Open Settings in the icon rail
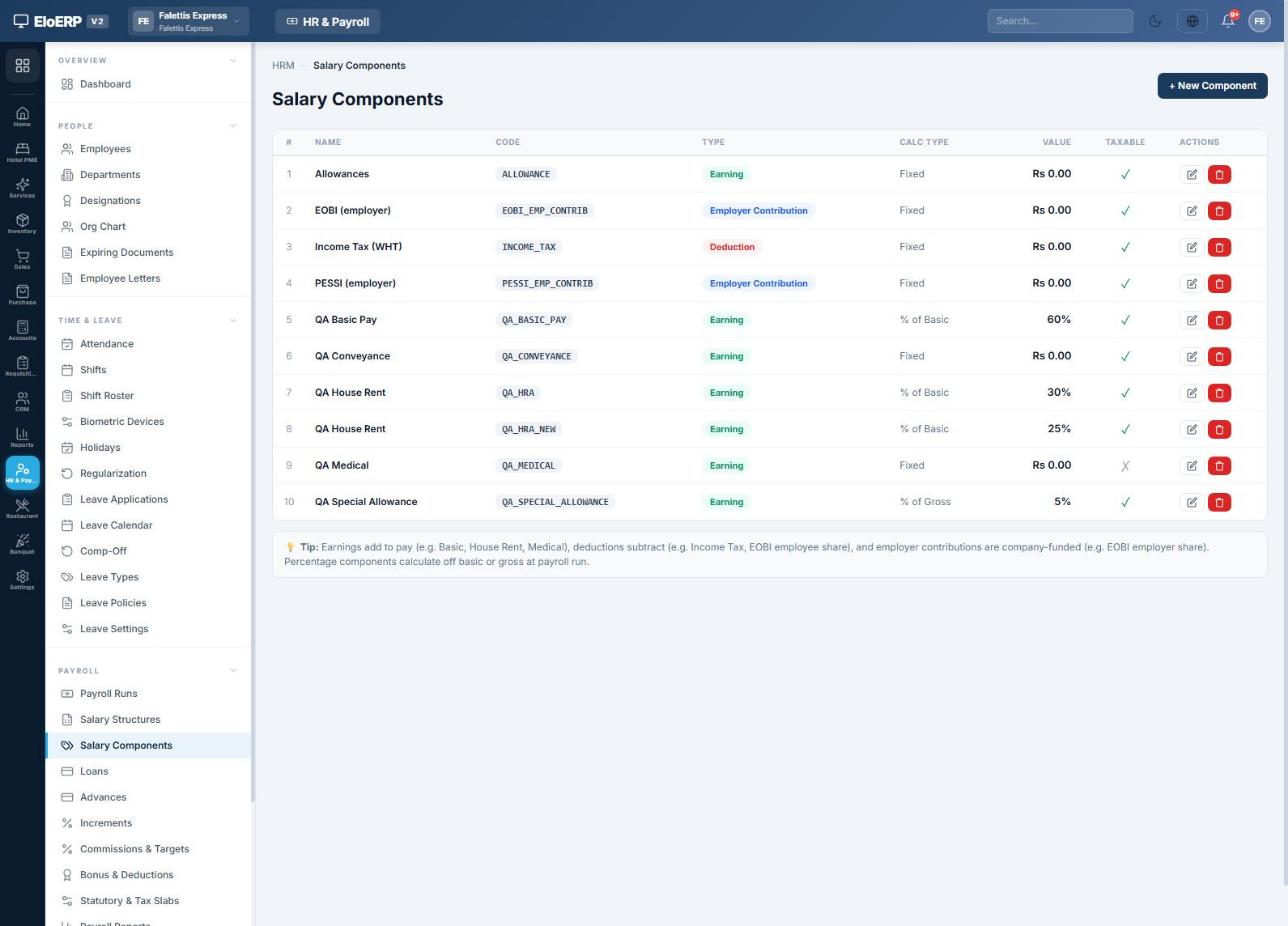This screenshot has height=926, width=1288. pos(22,580)
